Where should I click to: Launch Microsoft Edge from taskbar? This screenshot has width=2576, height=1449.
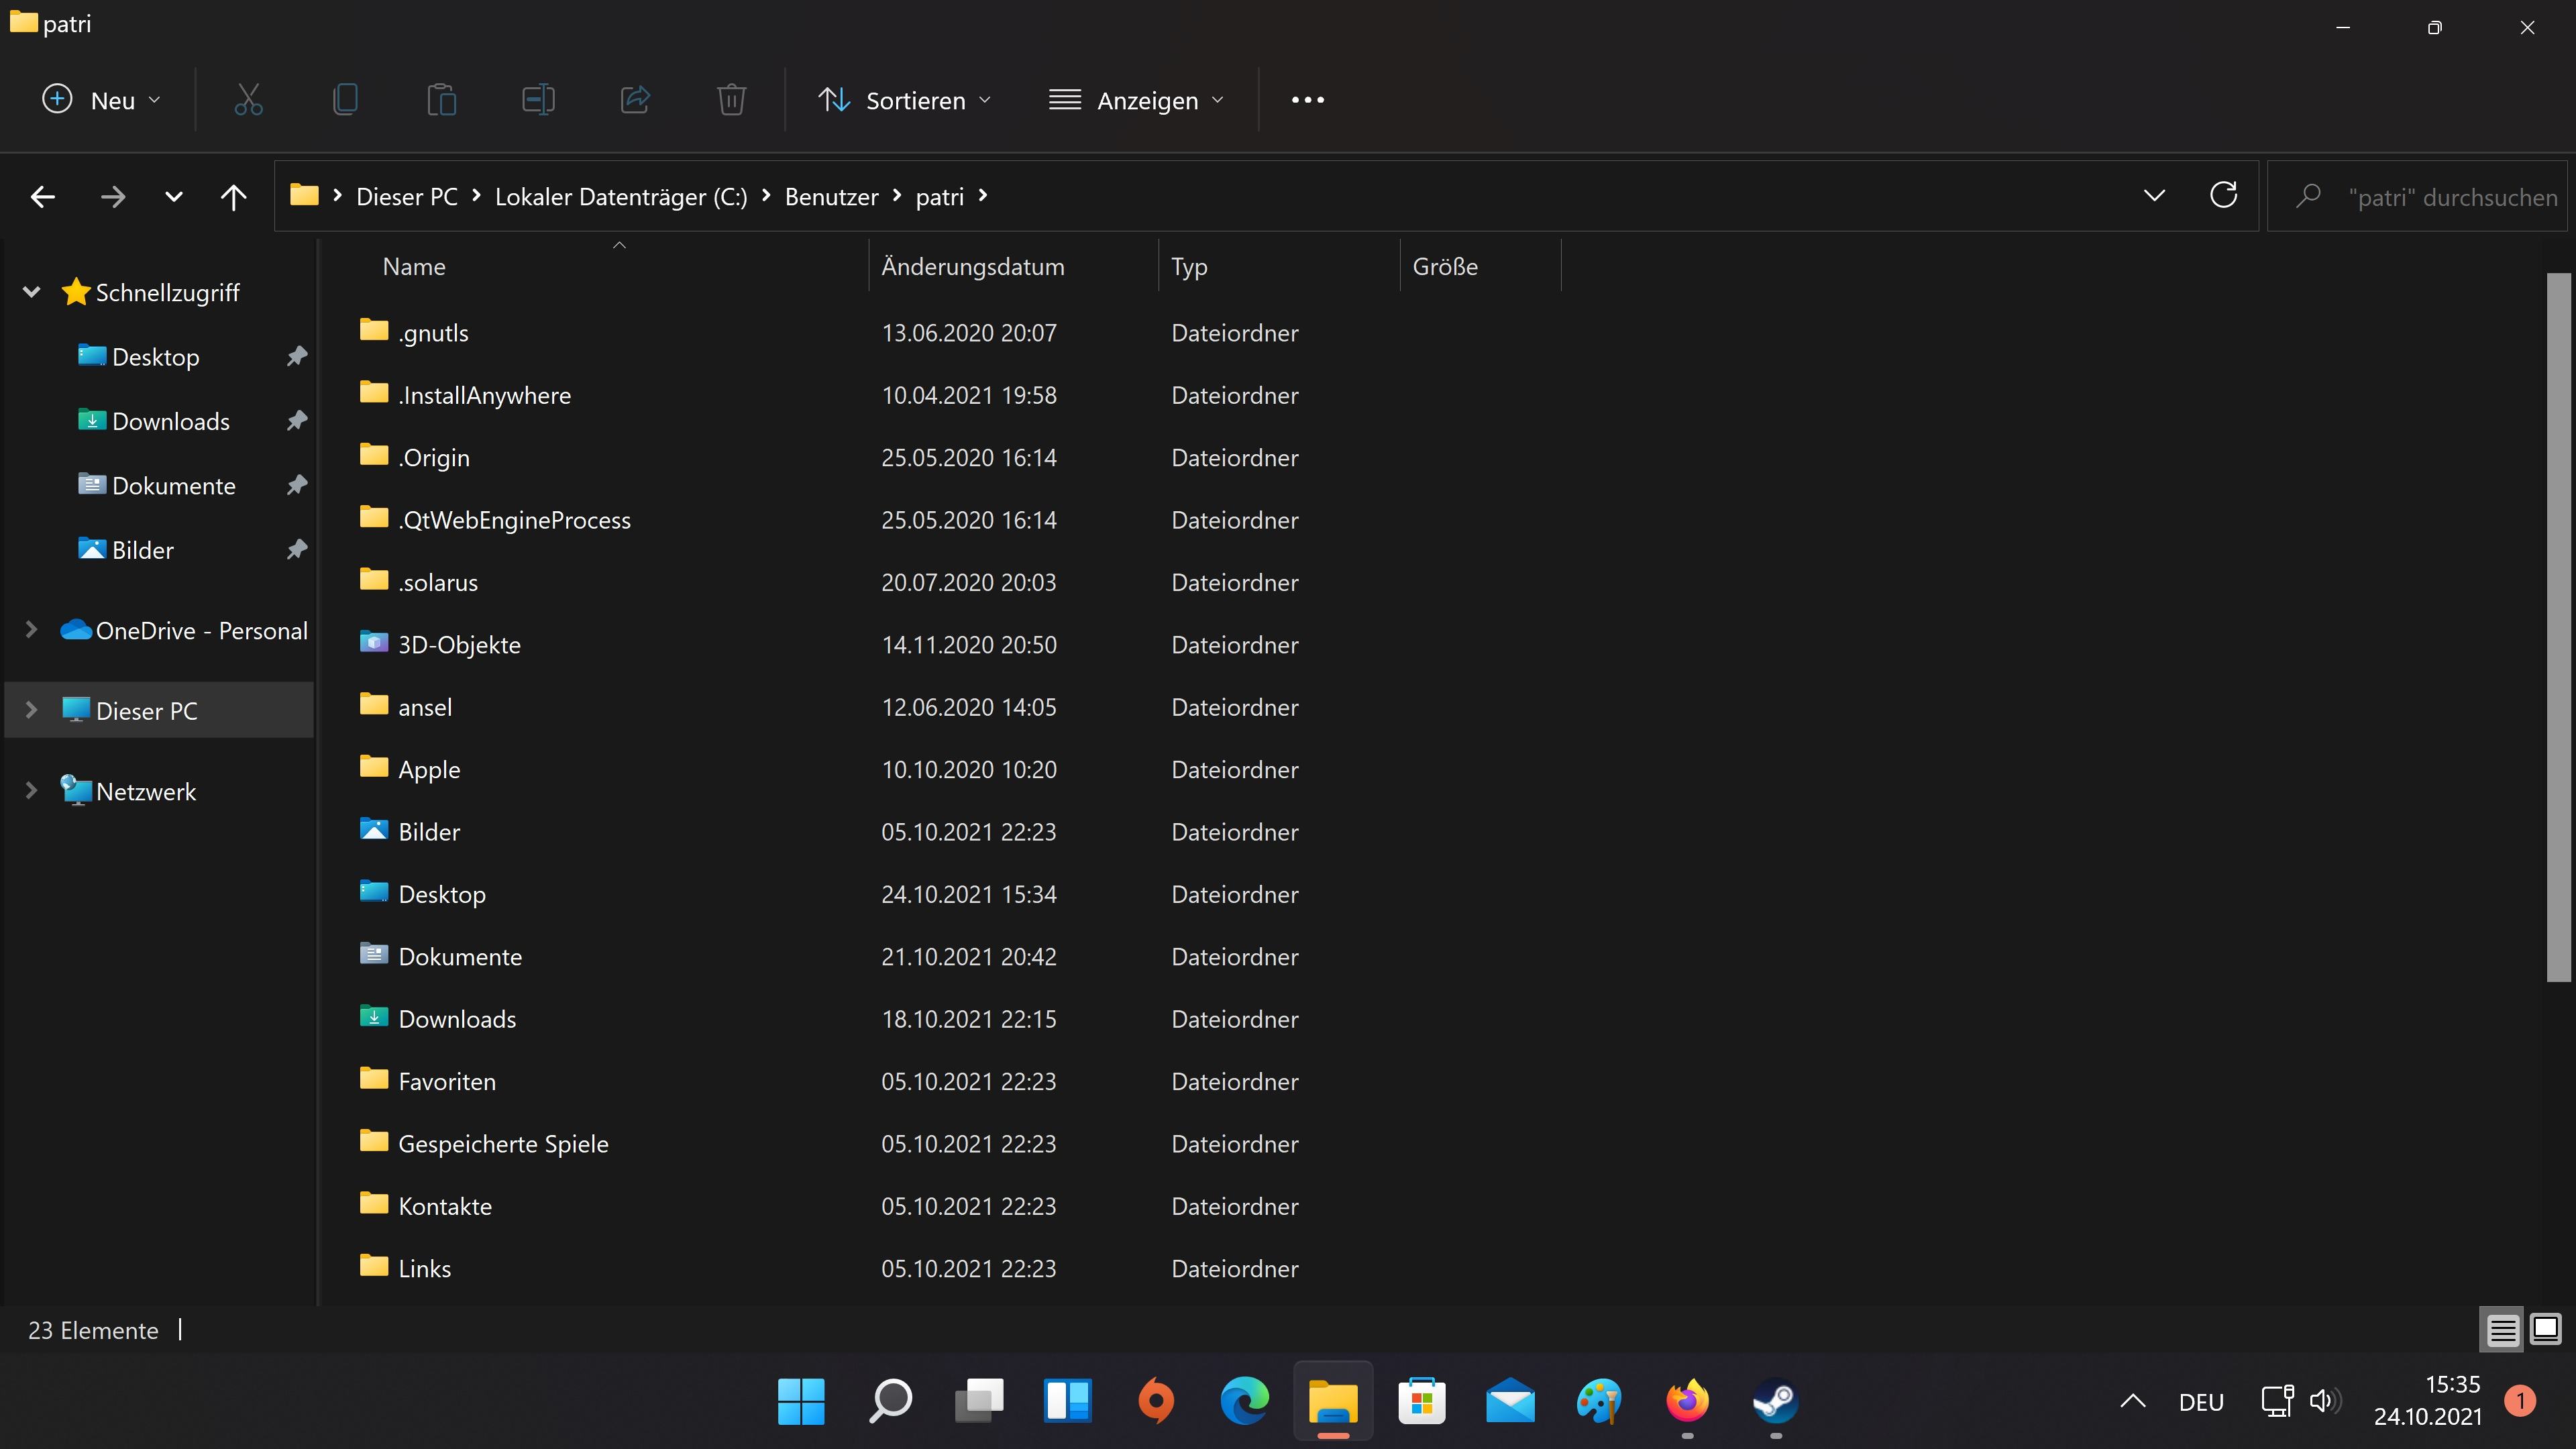click(x=1245, y=1401)
